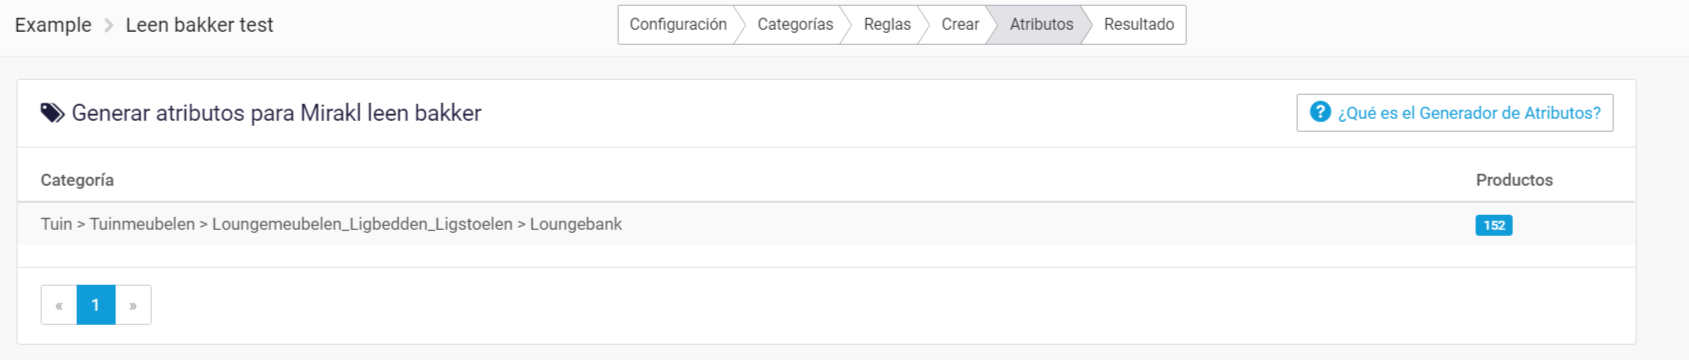Click the Categoría column header
The image size is (1689, 360).
pos(77,180)
